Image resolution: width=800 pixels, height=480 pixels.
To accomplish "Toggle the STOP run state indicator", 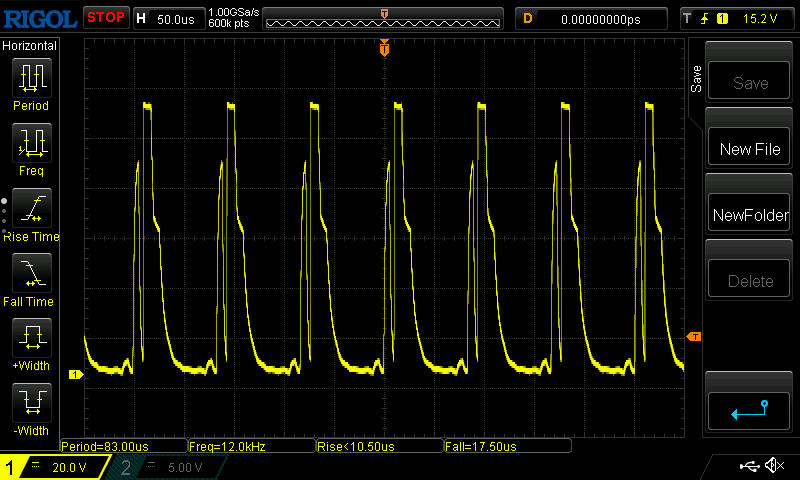I will pyautogui.click(x=105, y=18).
